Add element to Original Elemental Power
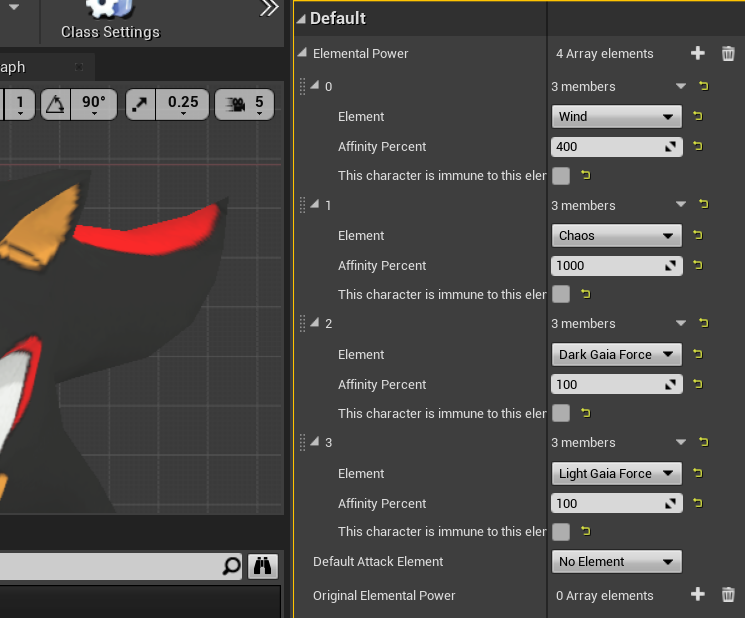The image size is (745, 618). point(697,595)
